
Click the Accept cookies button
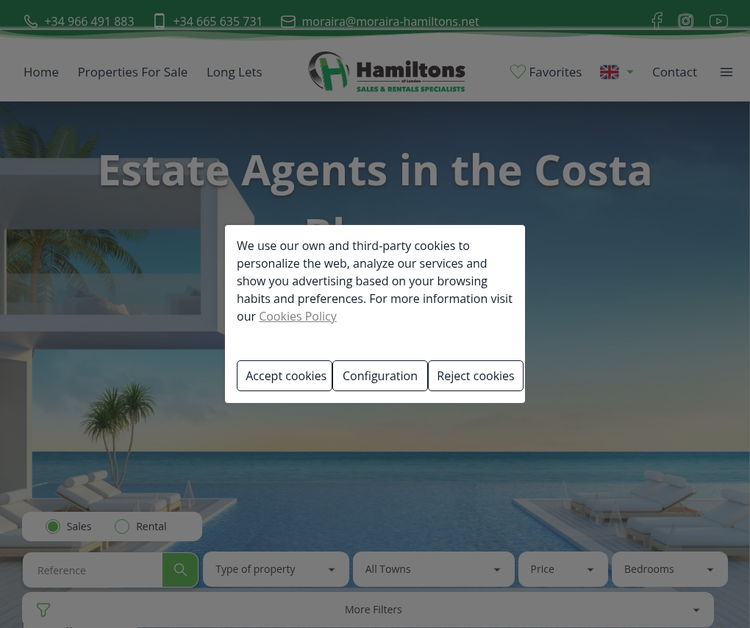tap(285, 375)
